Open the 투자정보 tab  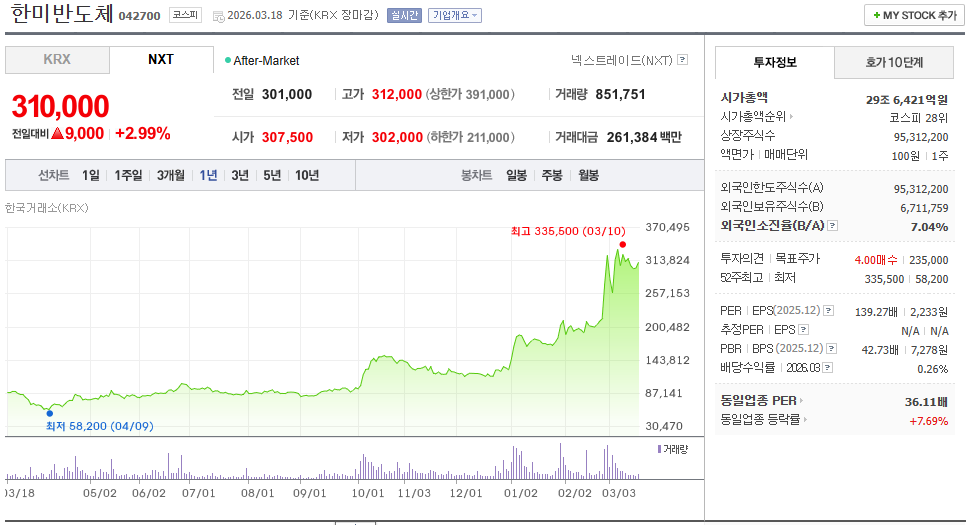click(775, 62)
